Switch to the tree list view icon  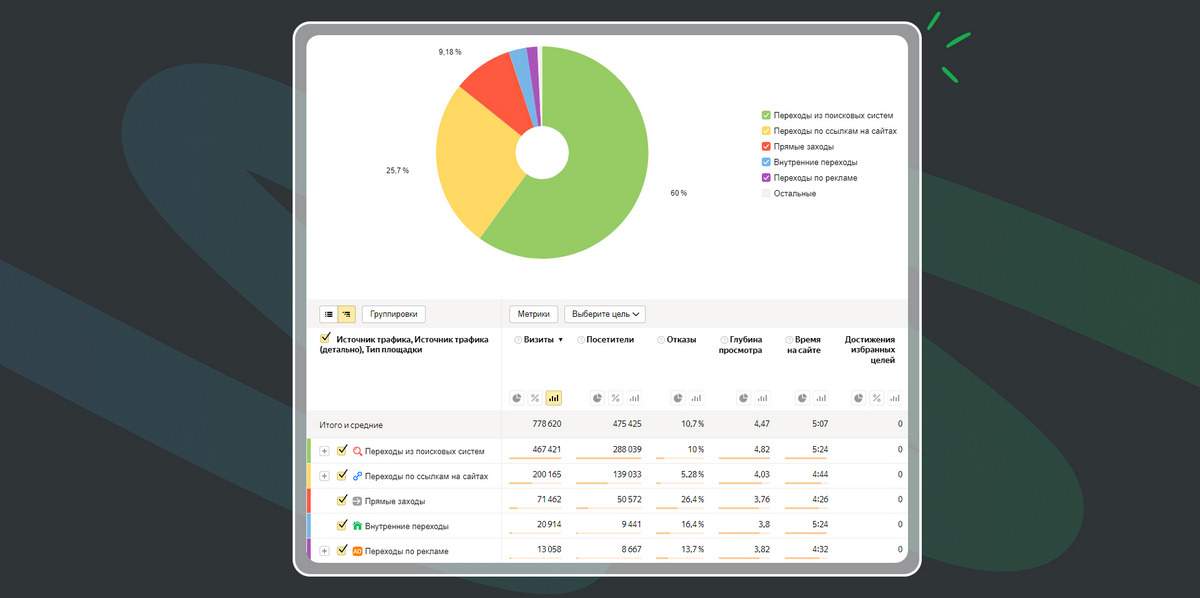346,314
